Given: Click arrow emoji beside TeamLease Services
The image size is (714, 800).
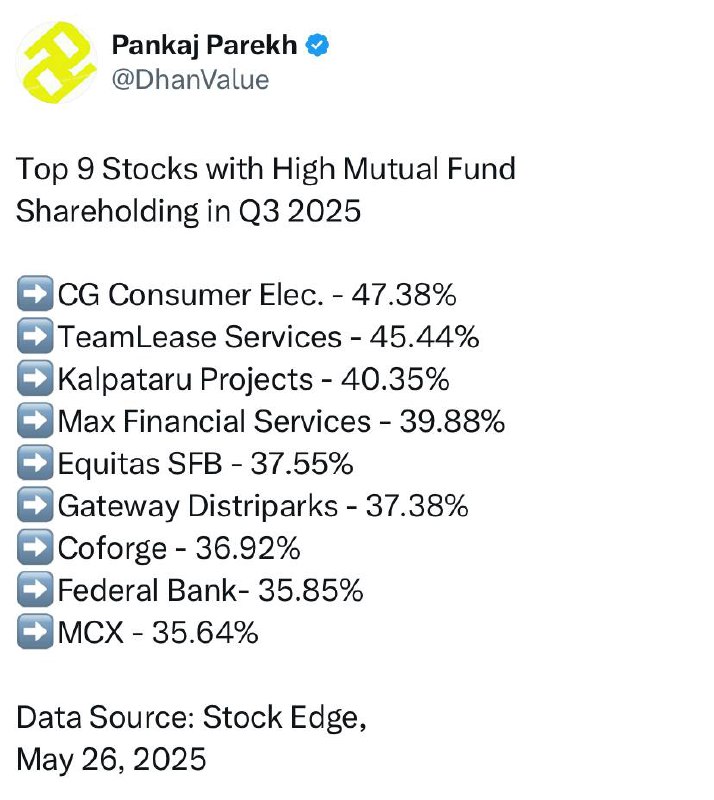Looking at the screenshot, I should [35, 336].
